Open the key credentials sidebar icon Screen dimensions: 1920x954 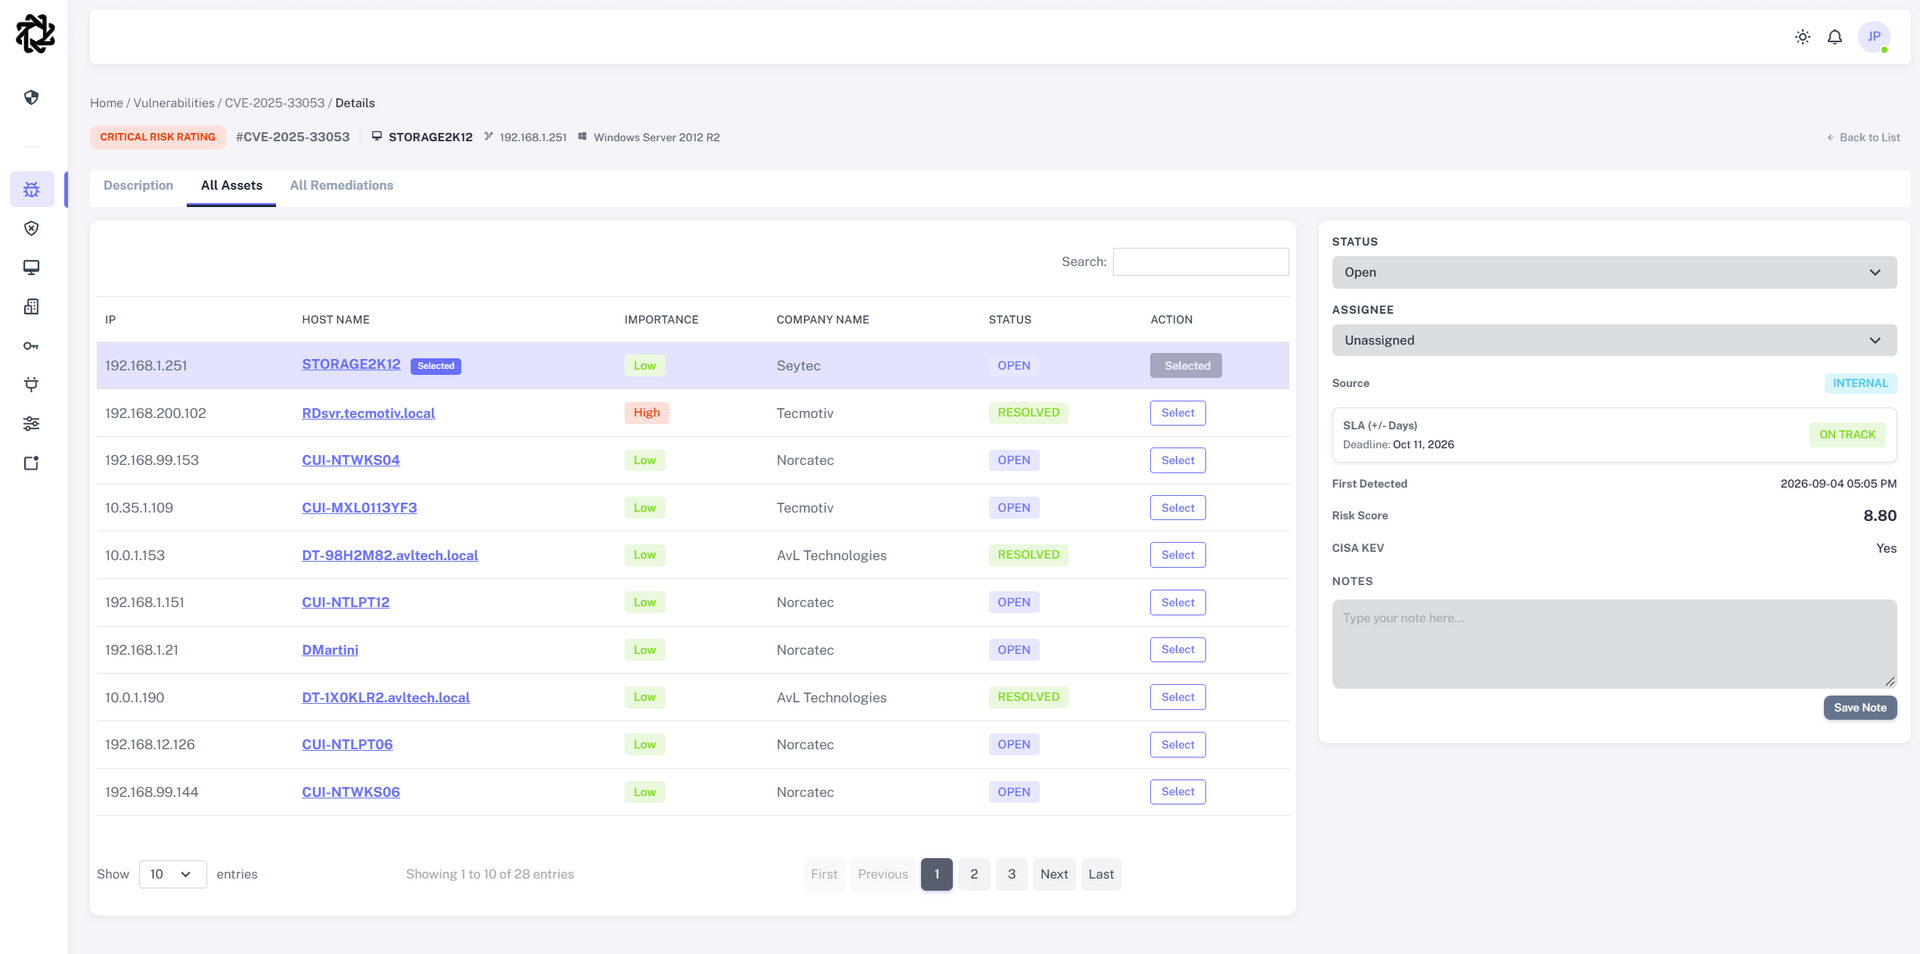(x=32, y=346)
